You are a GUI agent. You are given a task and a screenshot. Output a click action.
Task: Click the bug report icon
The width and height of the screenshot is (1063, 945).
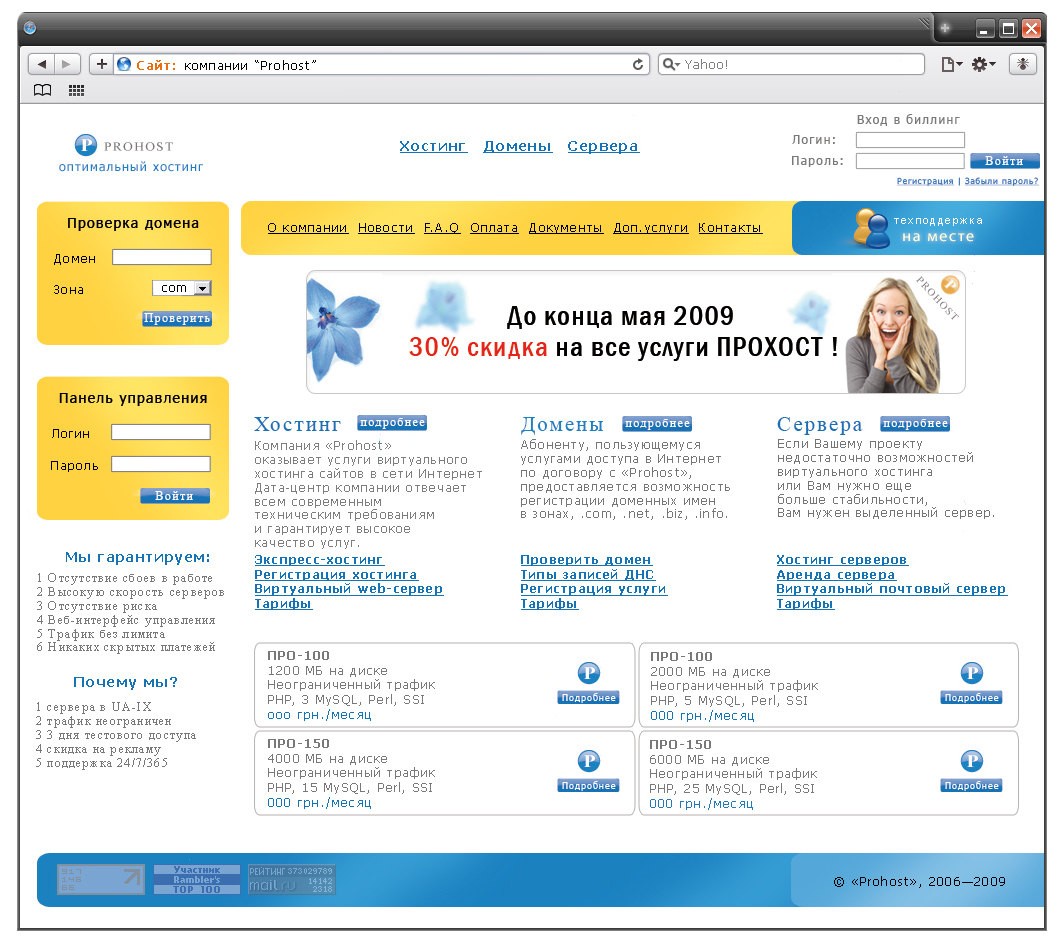click(1023, 64)
